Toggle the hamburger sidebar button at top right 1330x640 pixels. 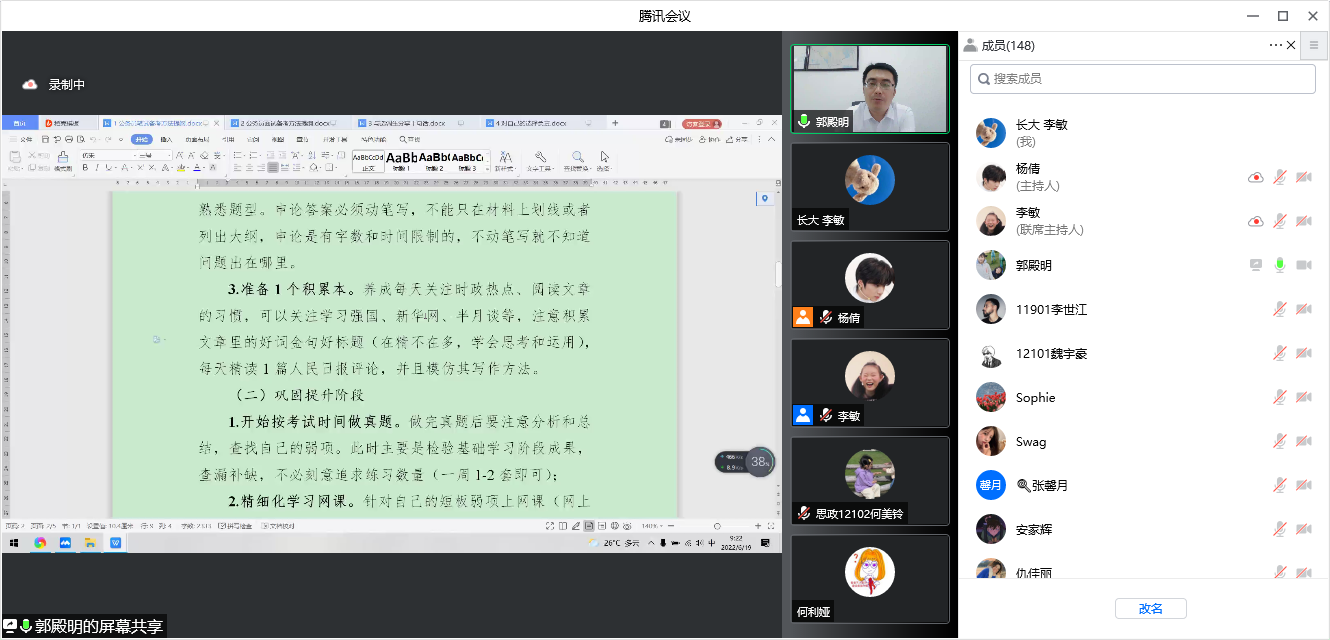pyautogui.click(x=1314, y=45)
